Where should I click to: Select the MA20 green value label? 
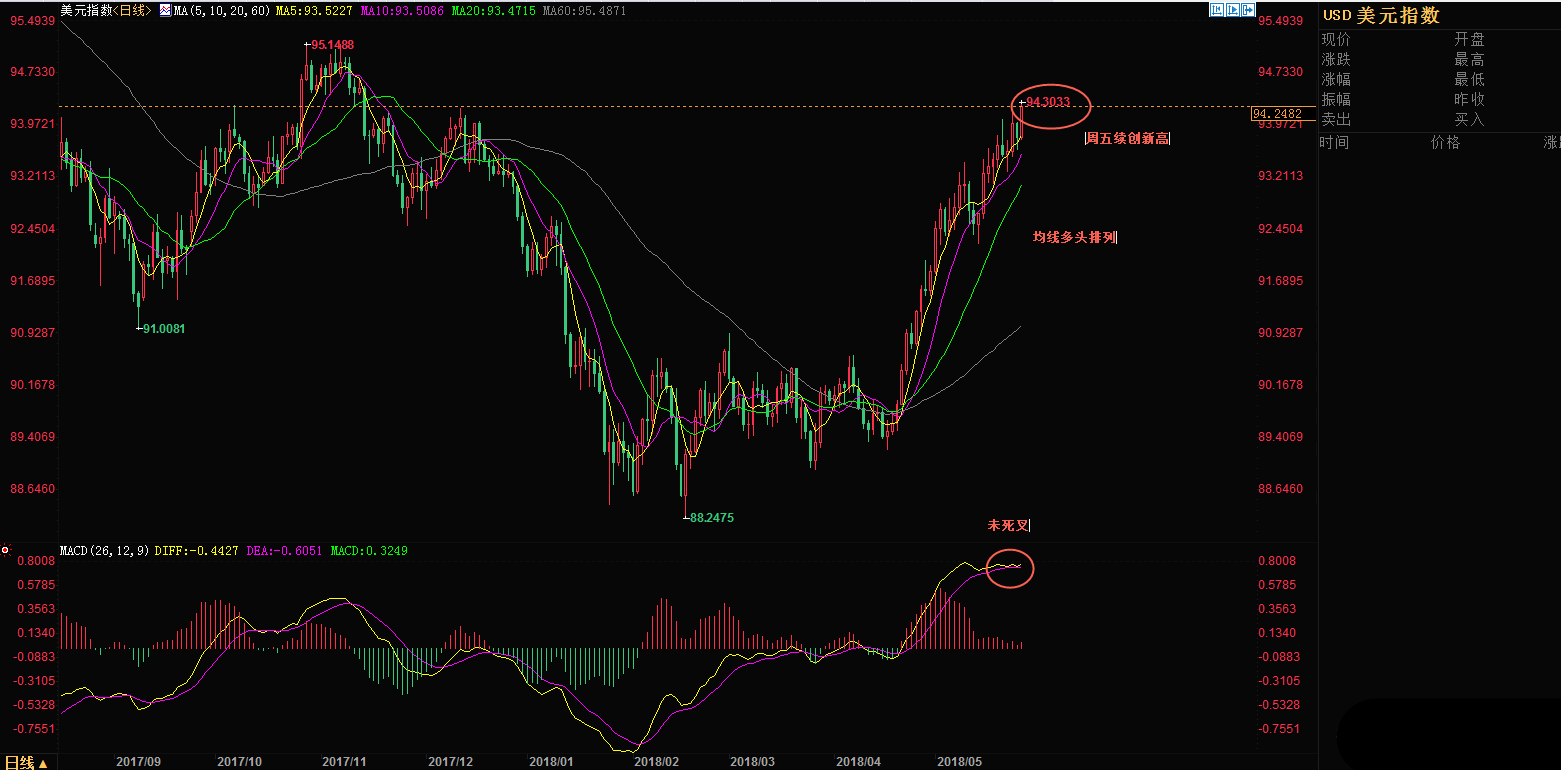tap(493, 11)
